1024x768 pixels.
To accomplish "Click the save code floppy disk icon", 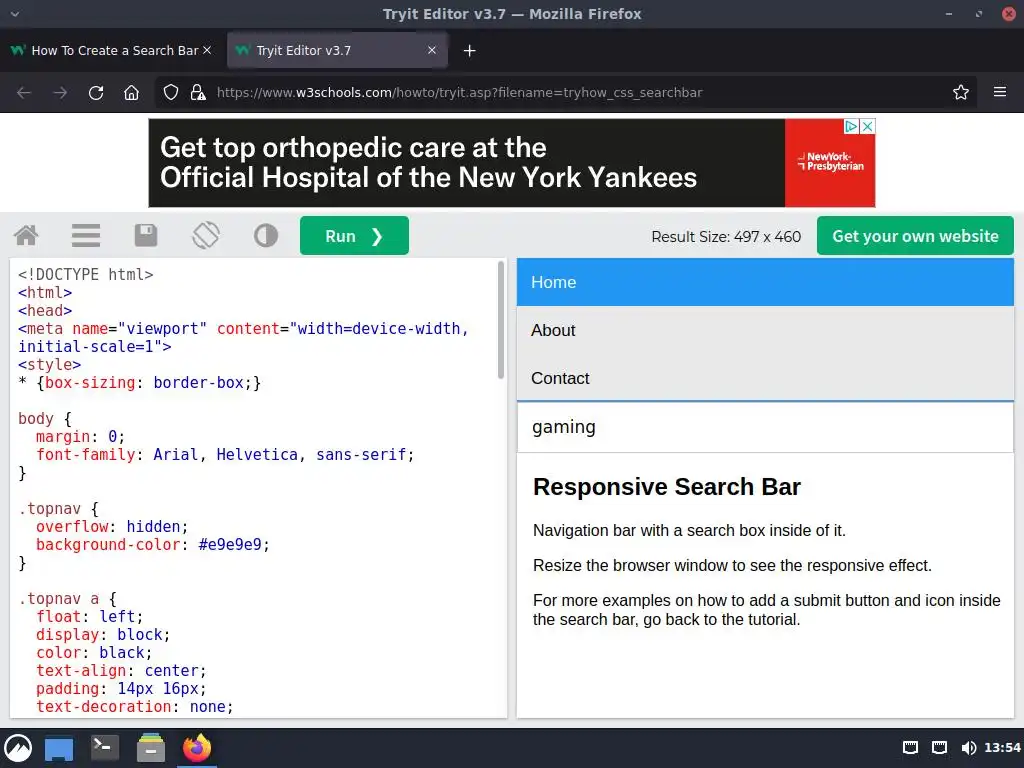I will (146, 236).
